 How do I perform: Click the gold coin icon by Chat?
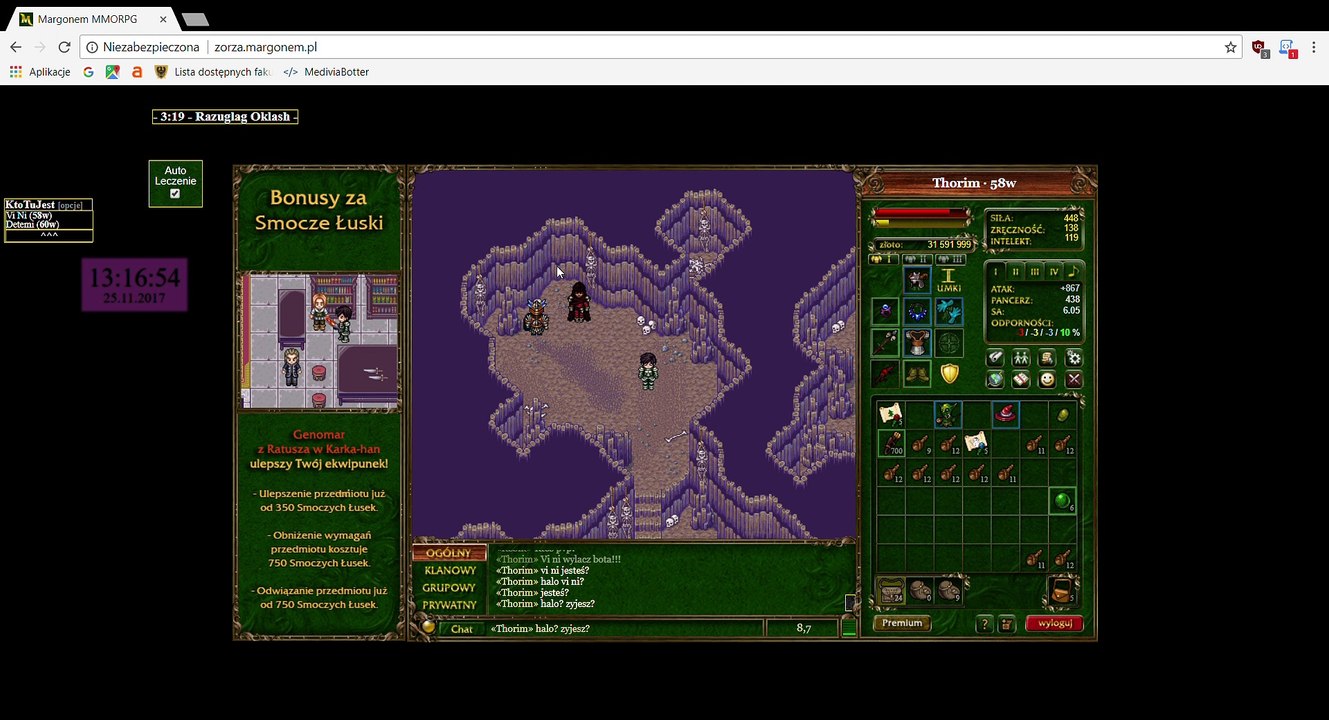[428, 627]
